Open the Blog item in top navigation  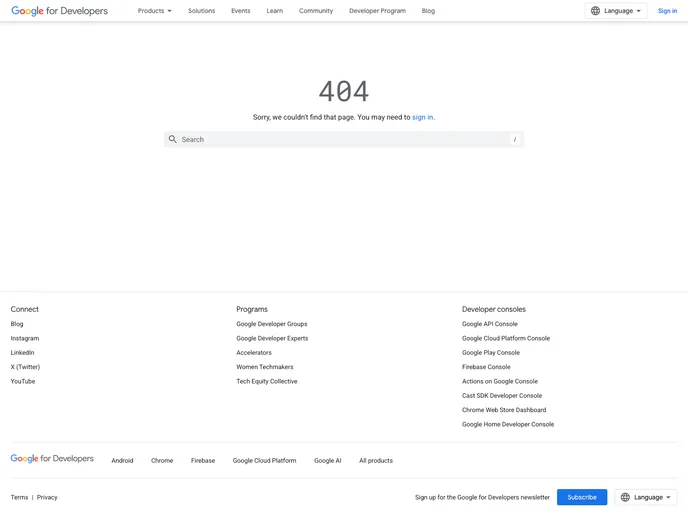click(x=428, y=11)
